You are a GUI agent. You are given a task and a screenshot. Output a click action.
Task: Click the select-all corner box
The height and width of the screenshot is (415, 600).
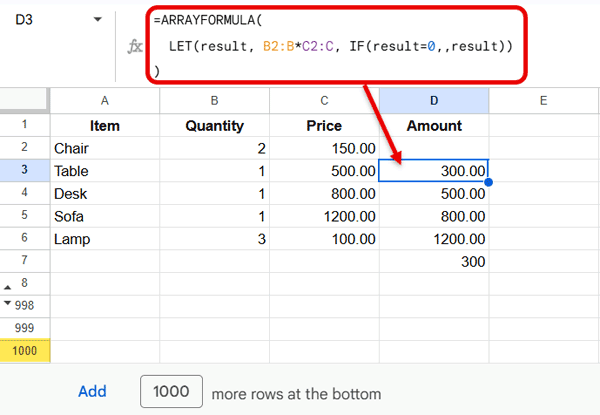point(24,100)
